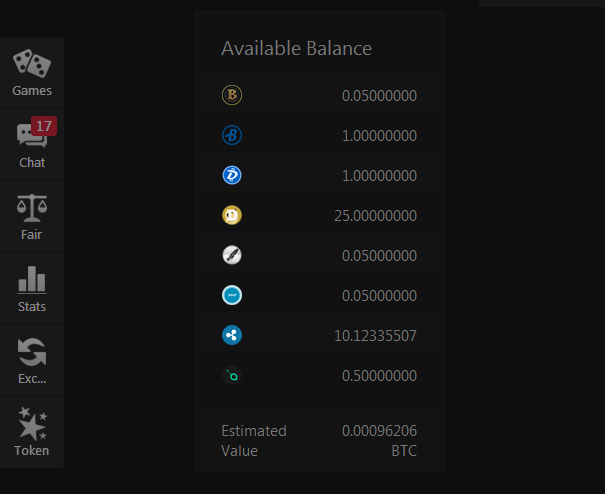The width and height of the screenshot is (605, 494).
Task: Select the blue B coin icon
Action: pos(232,135)
